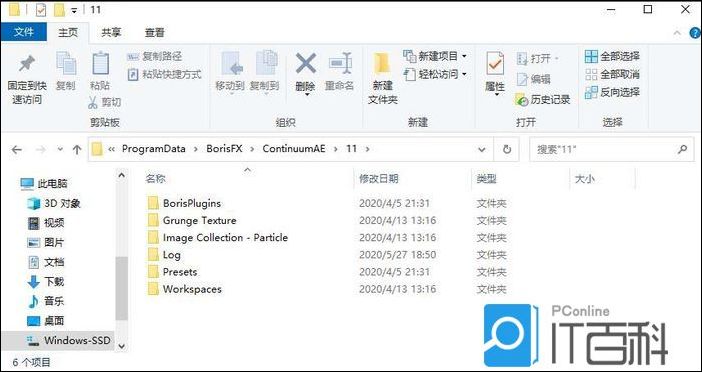The height and width of the screenshot is (372, 702).
Task: Click ProgramData in the address bar
Action: coord(154,149)
